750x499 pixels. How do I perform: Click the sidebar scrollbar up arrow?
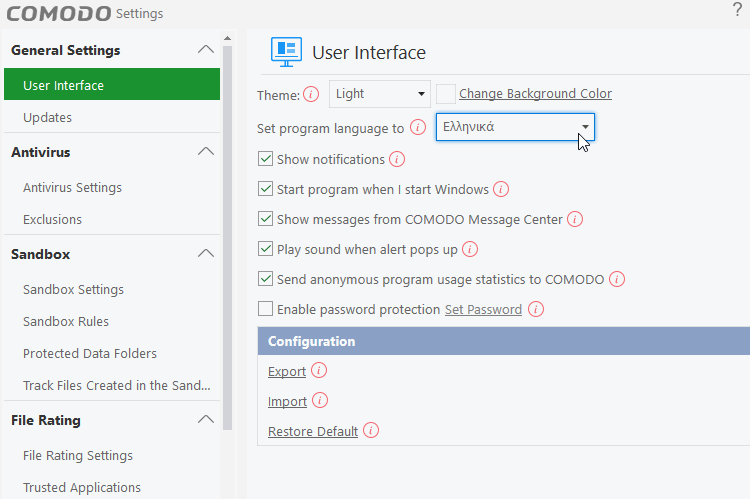click(228, 38)
